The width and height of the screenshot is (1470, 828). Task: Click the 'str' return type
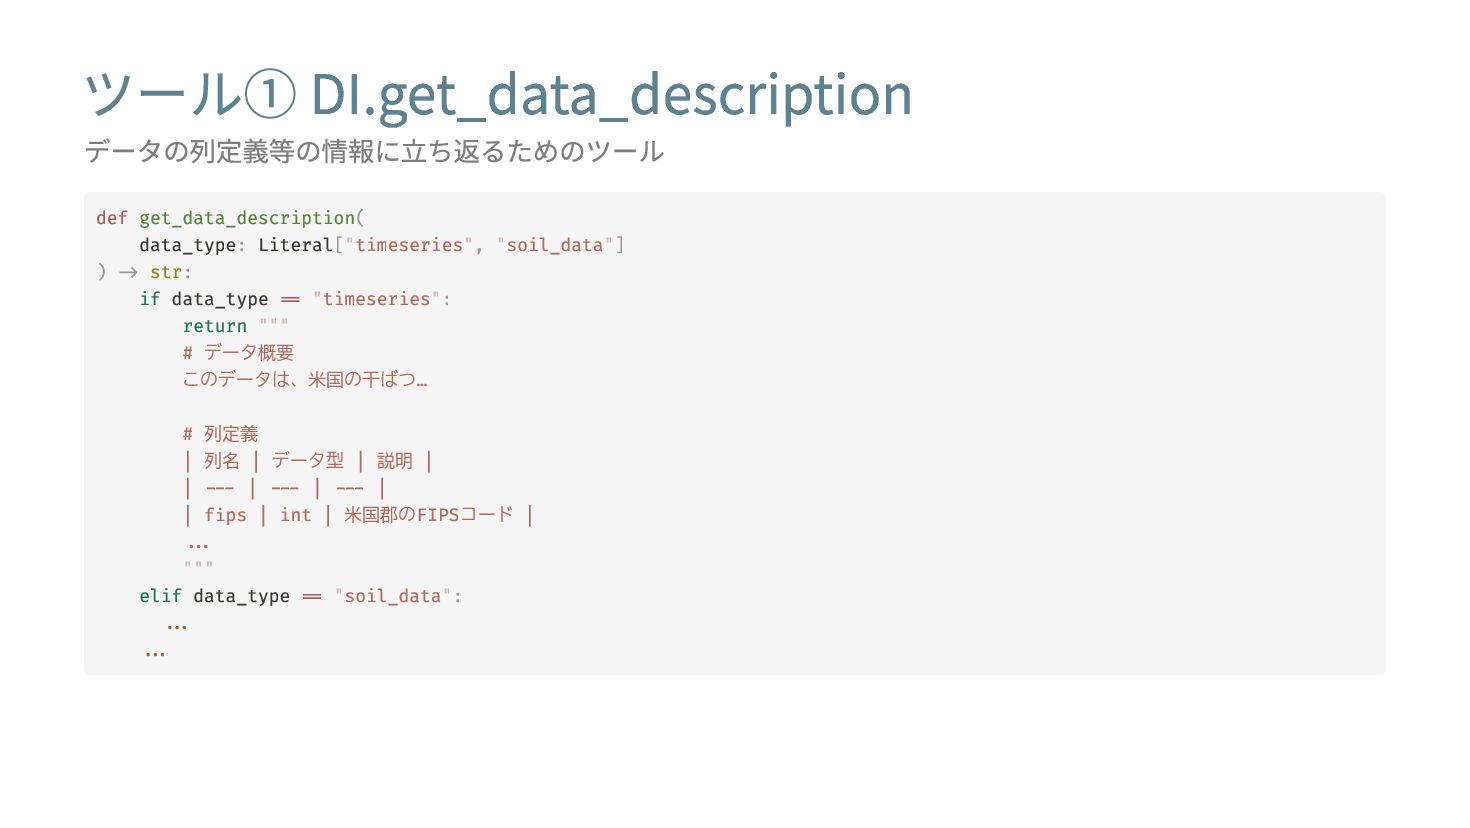pyautogui.click(x=166, y=272)
